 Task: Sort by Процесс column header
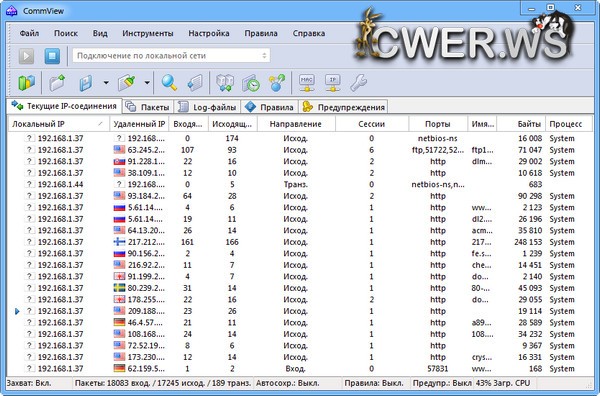point(569,124)
